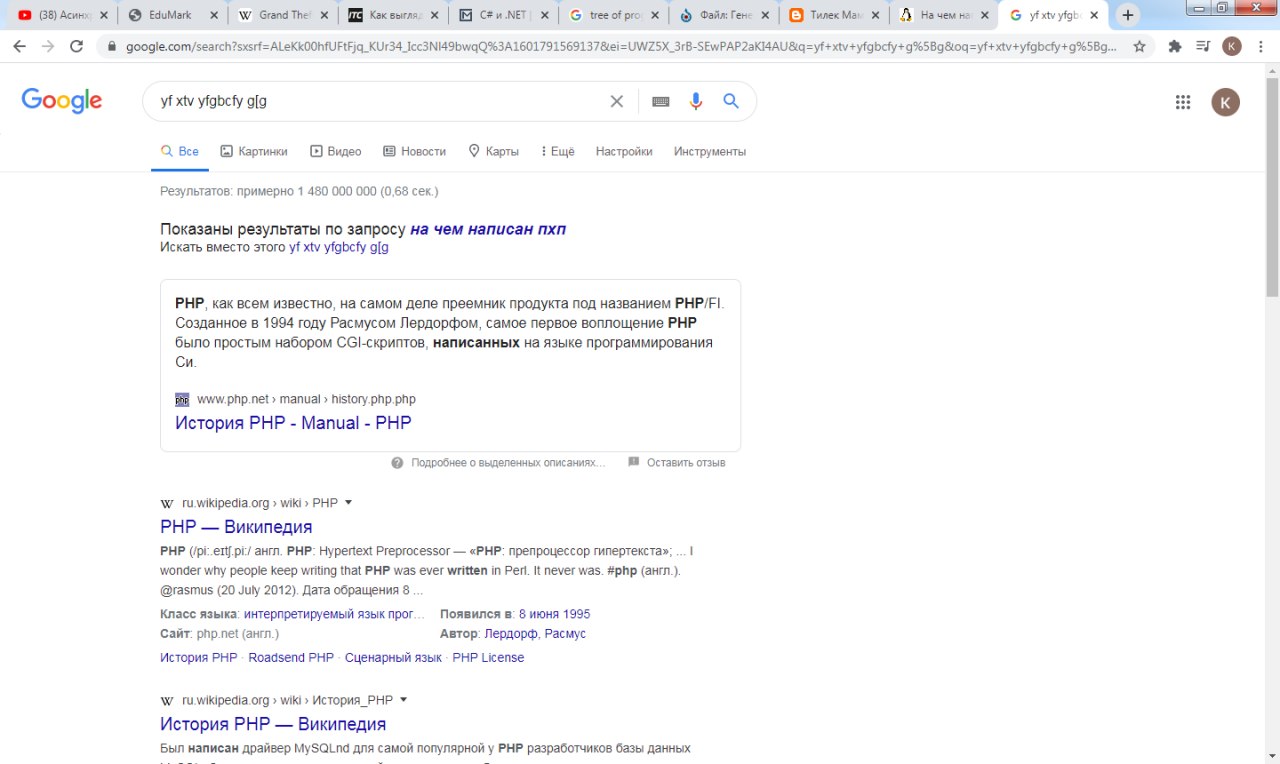Open the Google account avatar on the page

[x=1226, y=101]
